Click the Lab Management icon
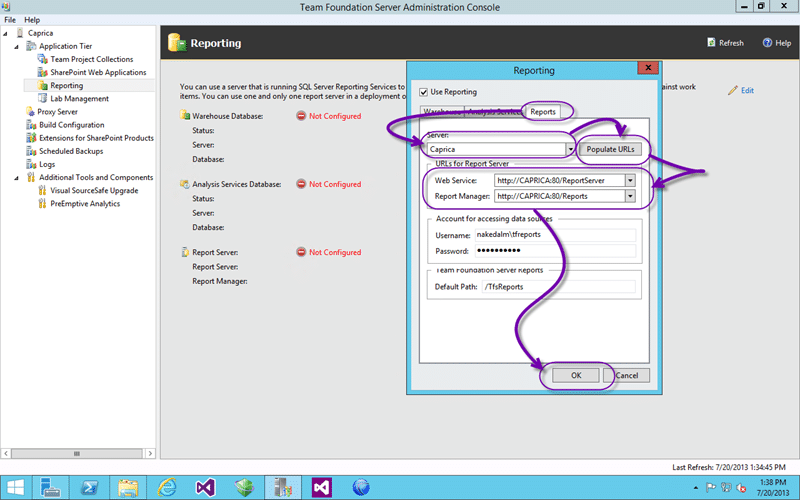This screenshot has width=800, height=500. coord(42,99)
